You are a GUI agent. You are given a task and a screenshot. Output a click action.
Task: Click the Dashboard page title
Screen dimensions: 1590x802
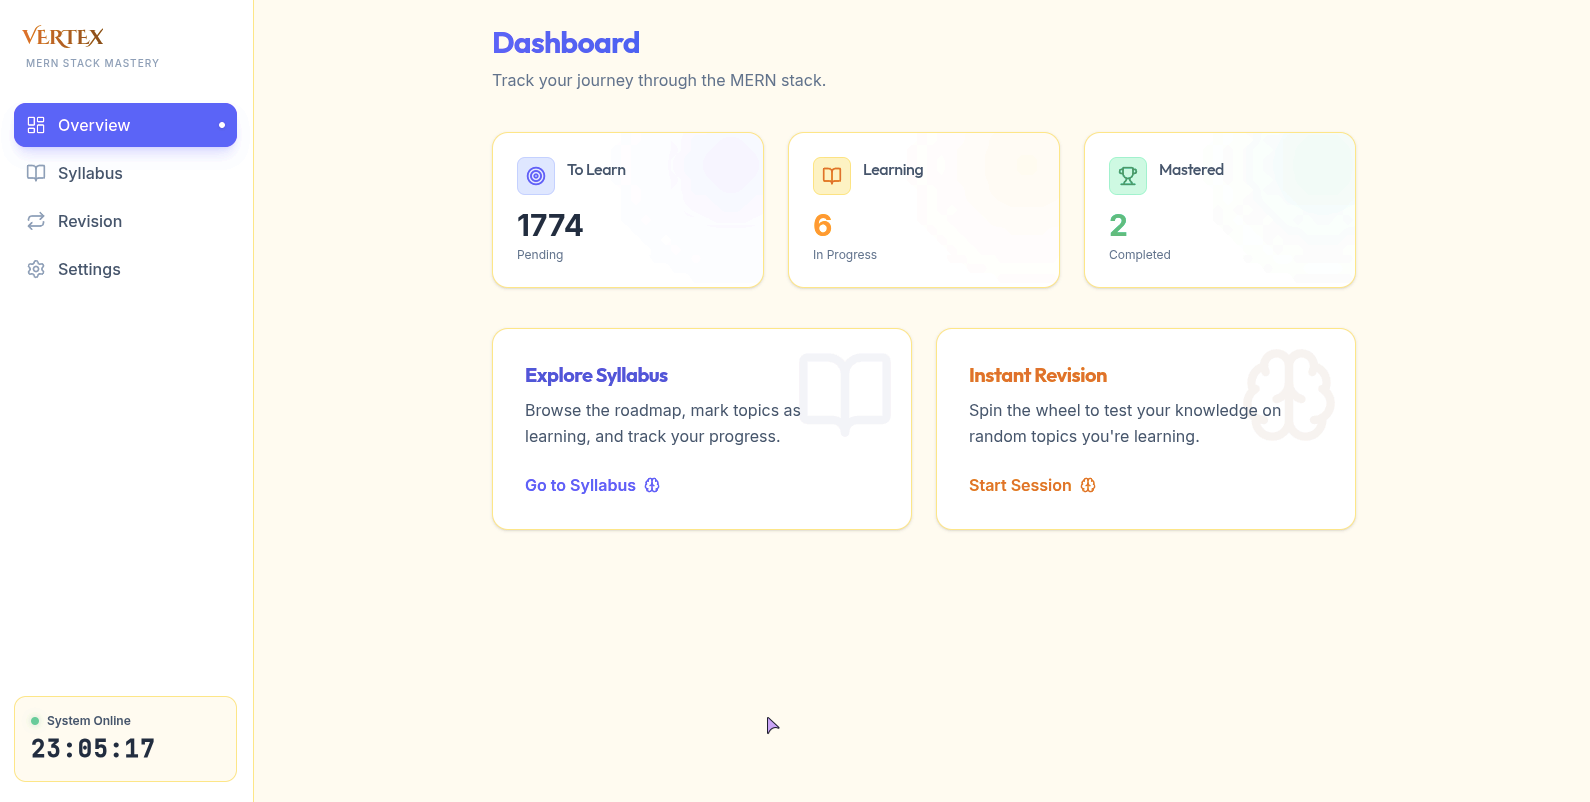coord(566,43)
